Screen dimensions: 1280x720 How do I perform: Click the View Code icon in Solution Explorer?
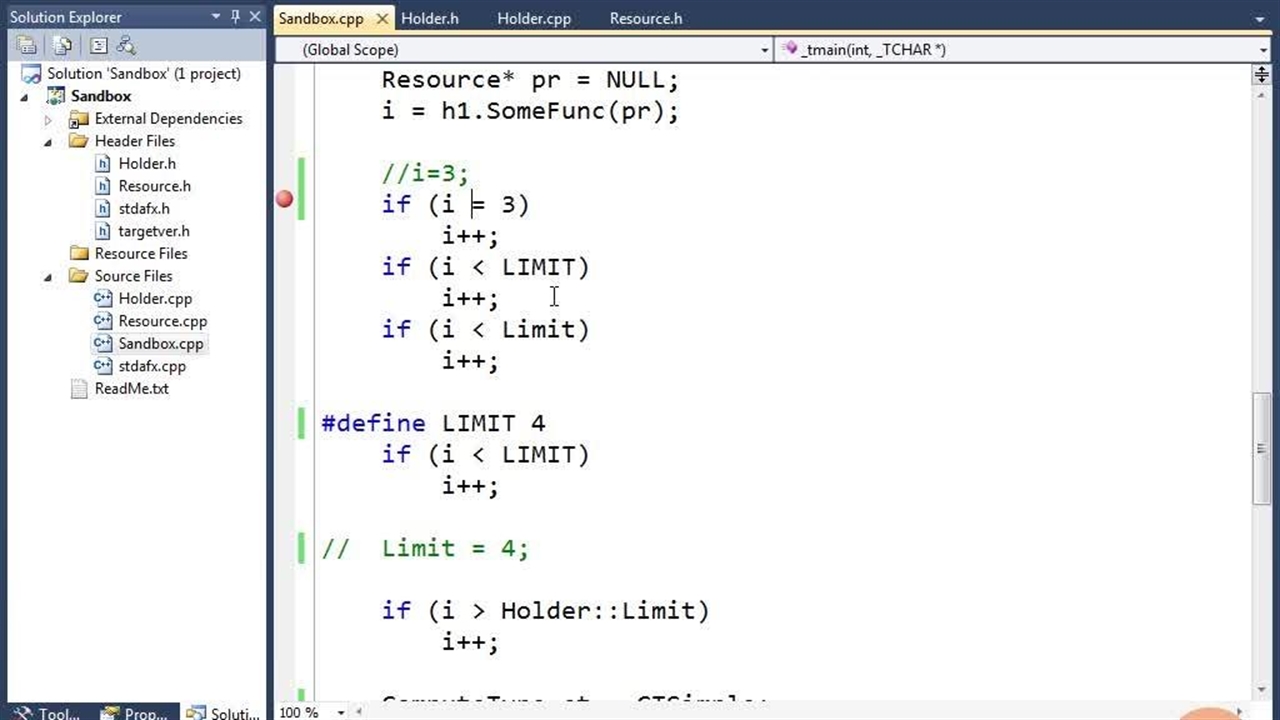99,45
